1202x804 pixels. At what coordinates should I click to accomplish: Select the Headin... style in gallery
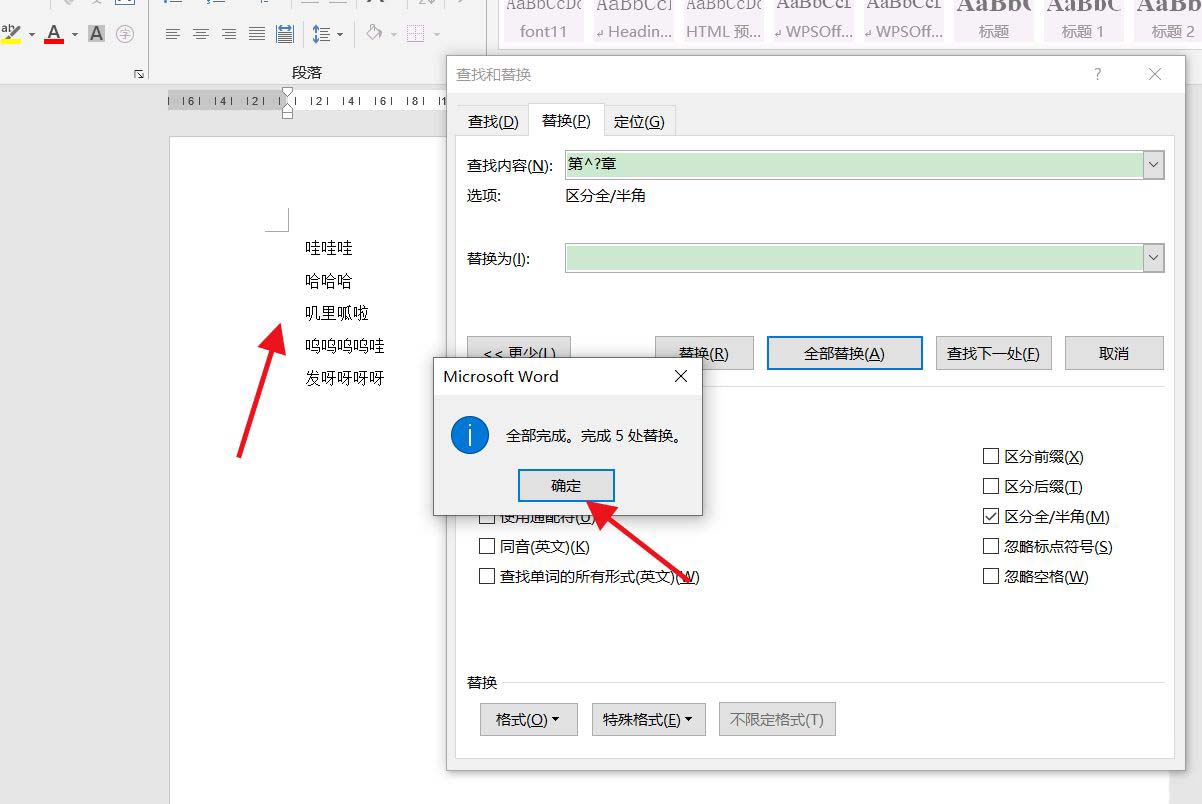pyautogui.click(x=634, y=20)
